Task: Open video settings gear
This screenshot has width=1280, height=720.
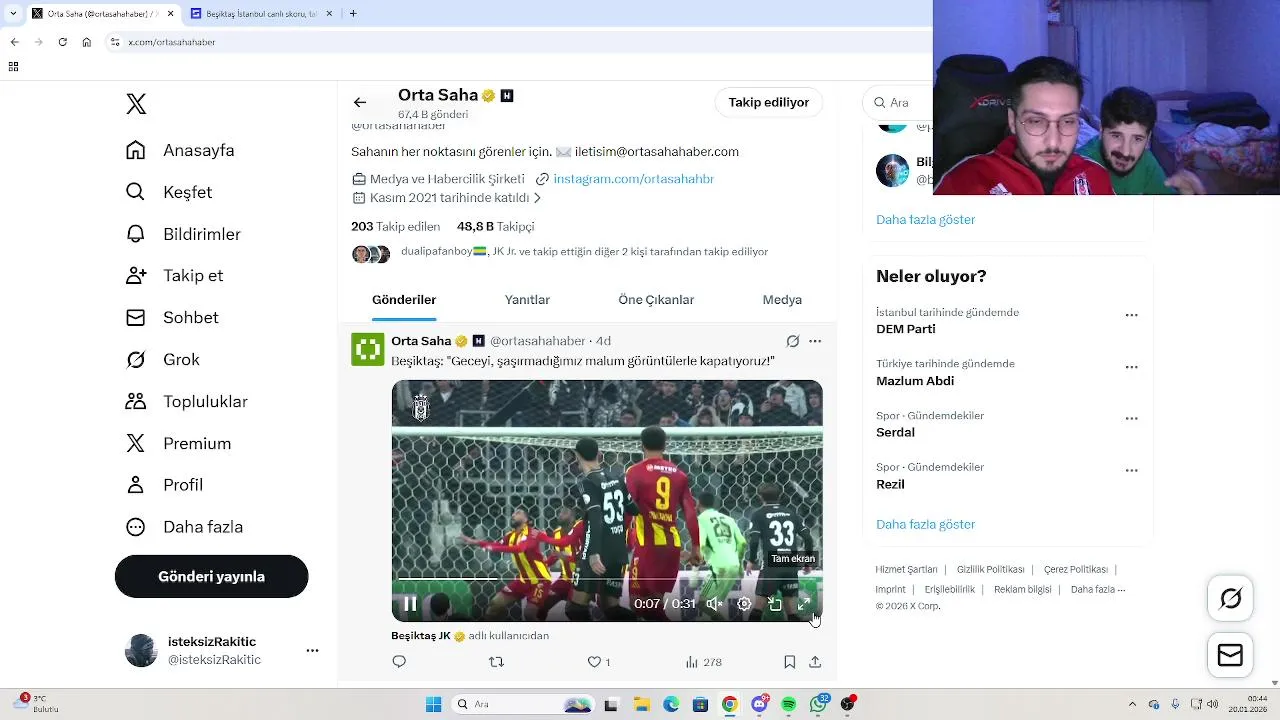Action: coord(744,604)
